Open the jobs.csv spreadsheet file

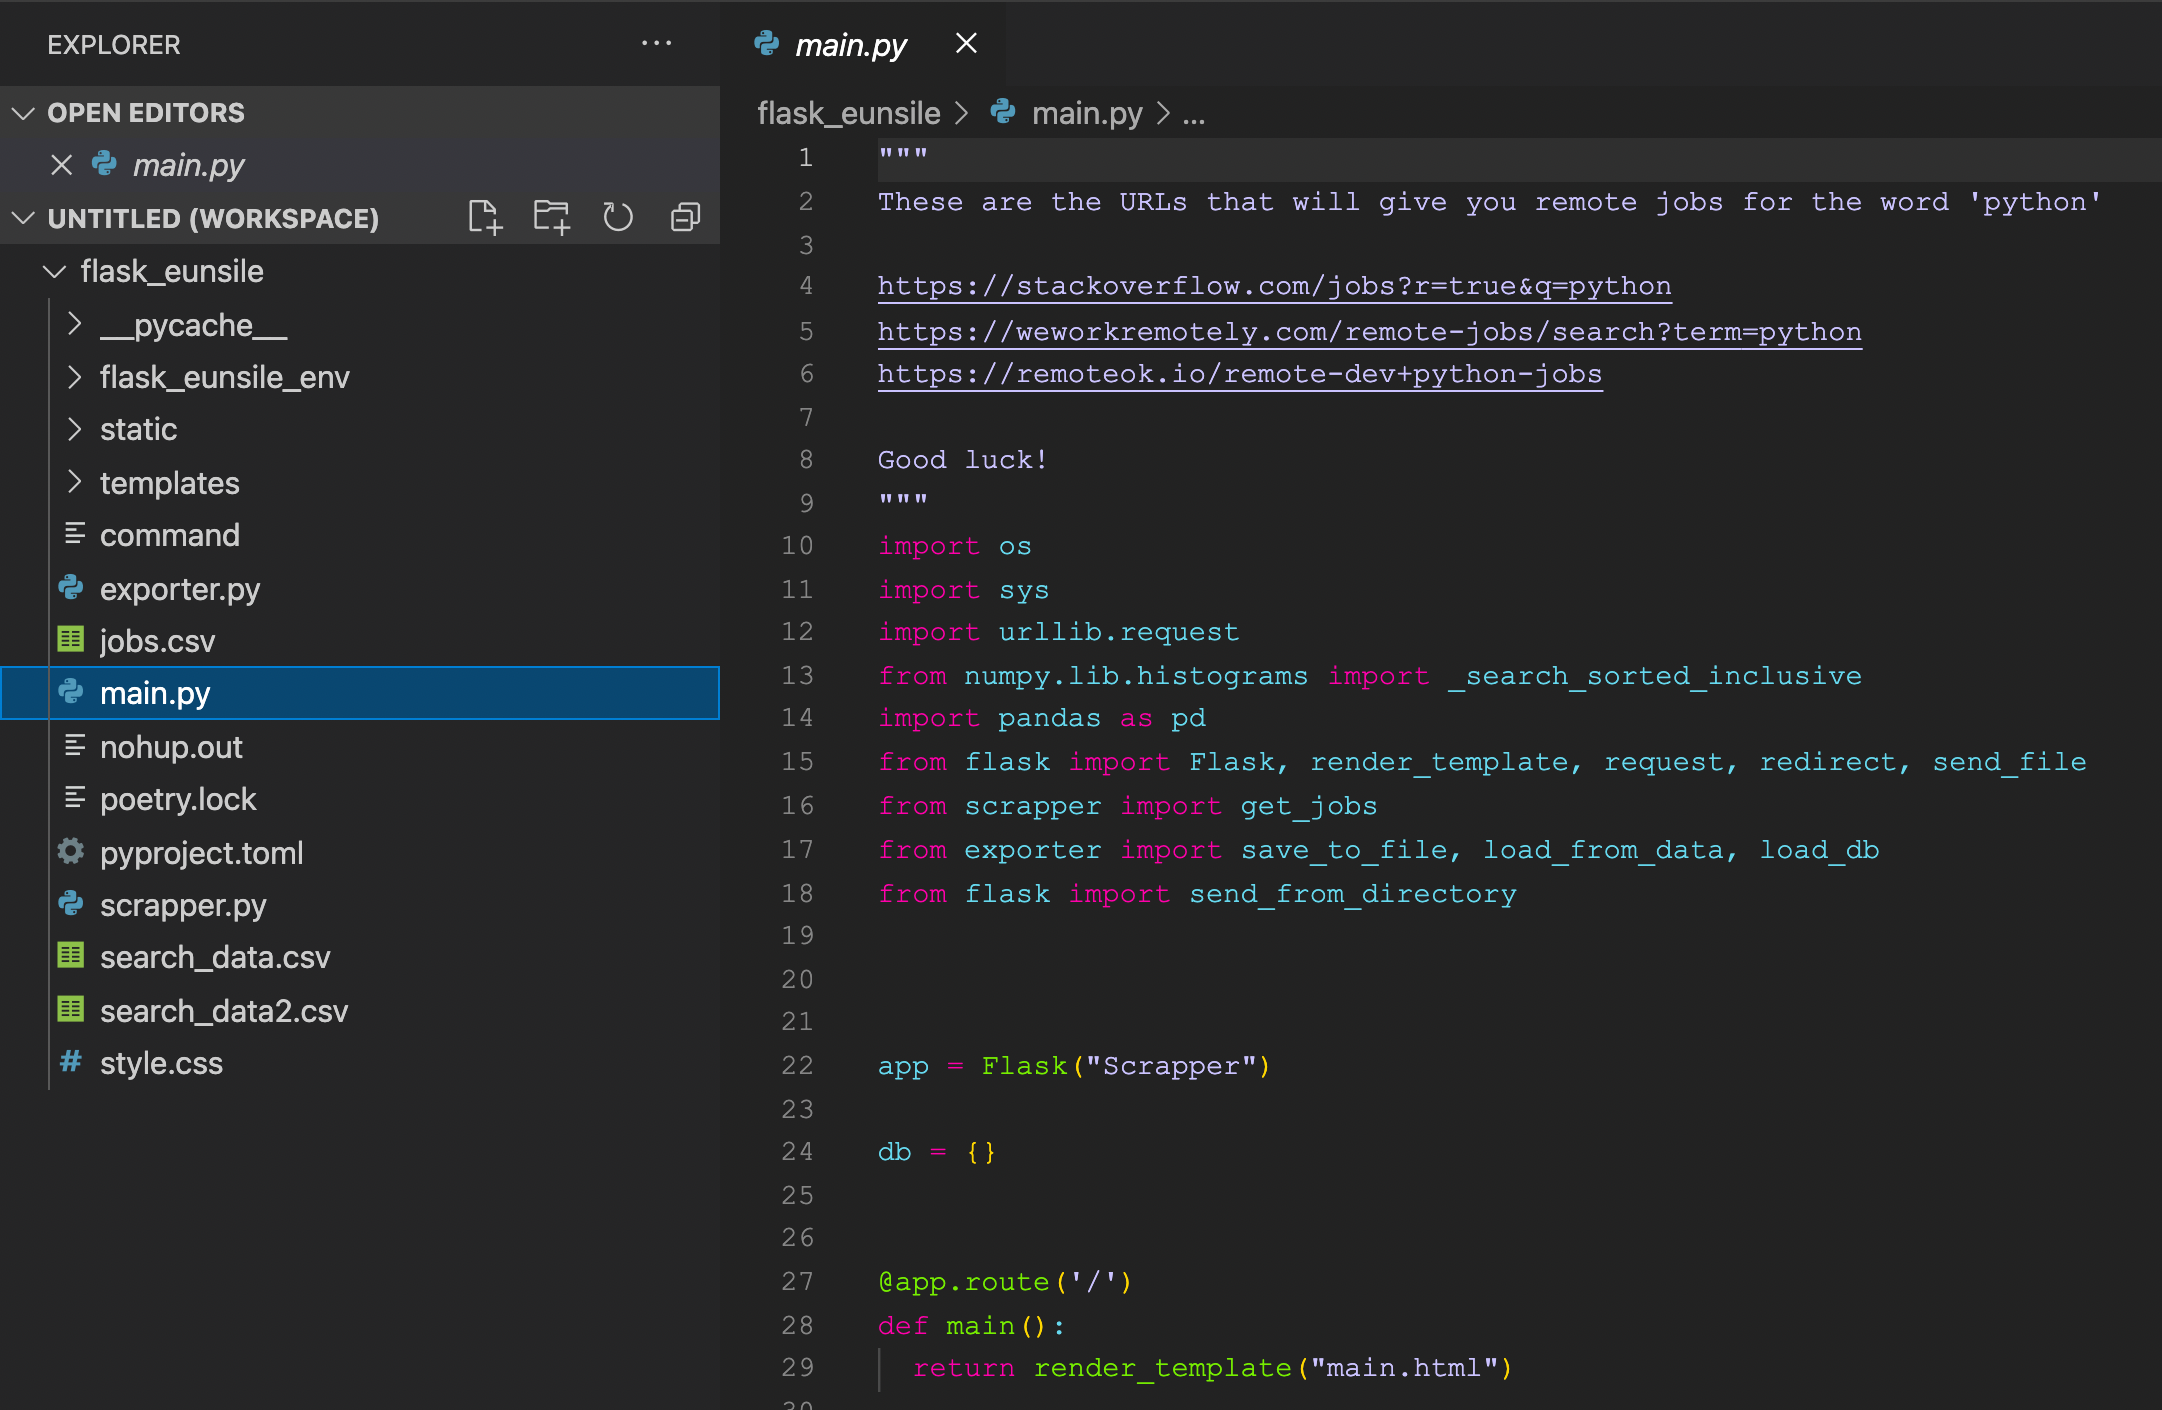point(157,641)
